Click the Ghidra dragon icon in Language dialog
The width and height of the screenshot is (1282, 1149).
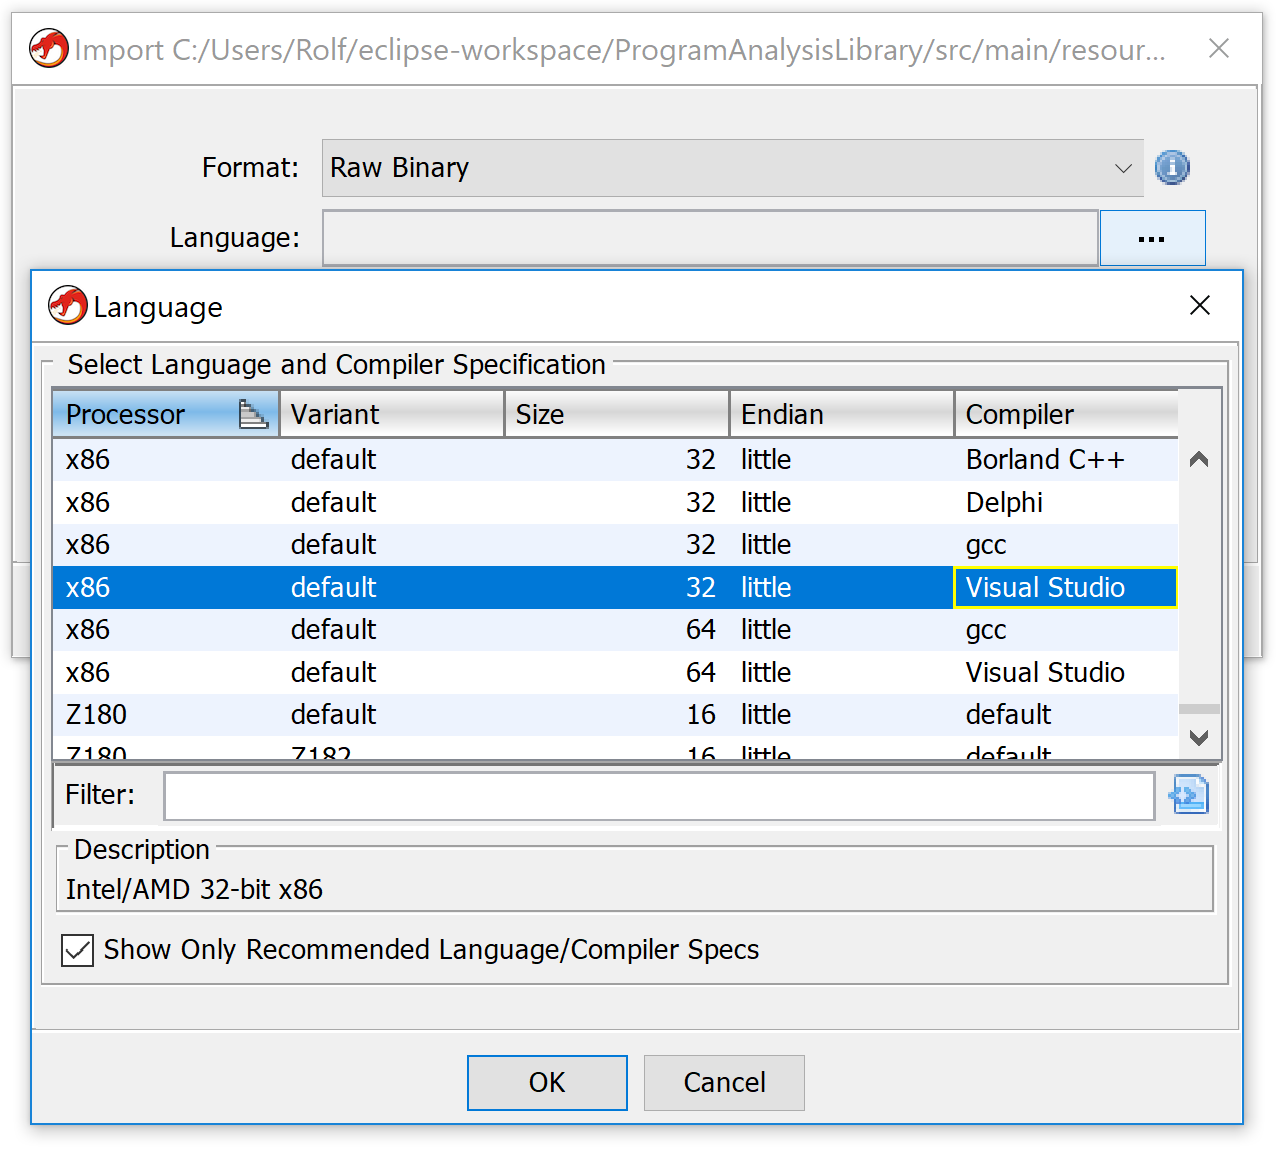pyautogui.click(x=68, y=306)
